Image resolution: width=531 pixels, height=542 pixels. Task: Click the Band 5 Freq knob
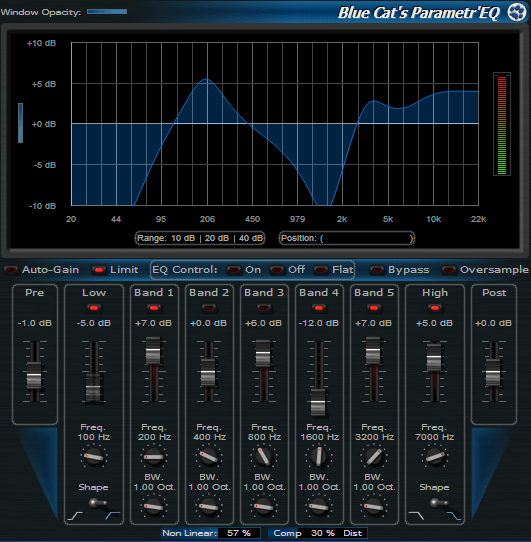373,457
